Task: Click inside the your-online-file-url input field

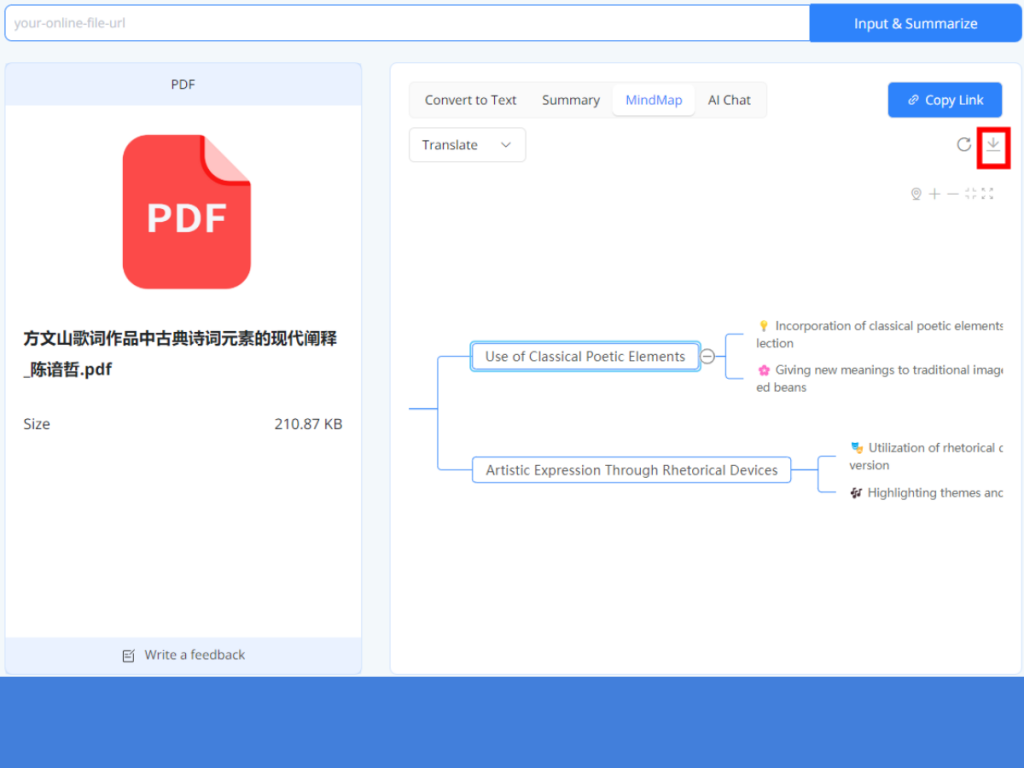Action: [400, 22]
